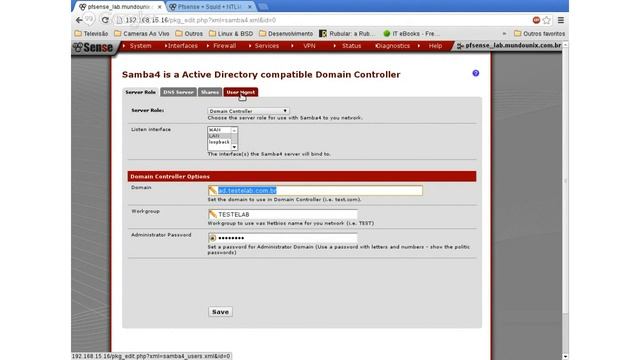The width and height of the screenshot is (640, 360).
Task: Open the IT eBooks bookmark
Action: 411,33
